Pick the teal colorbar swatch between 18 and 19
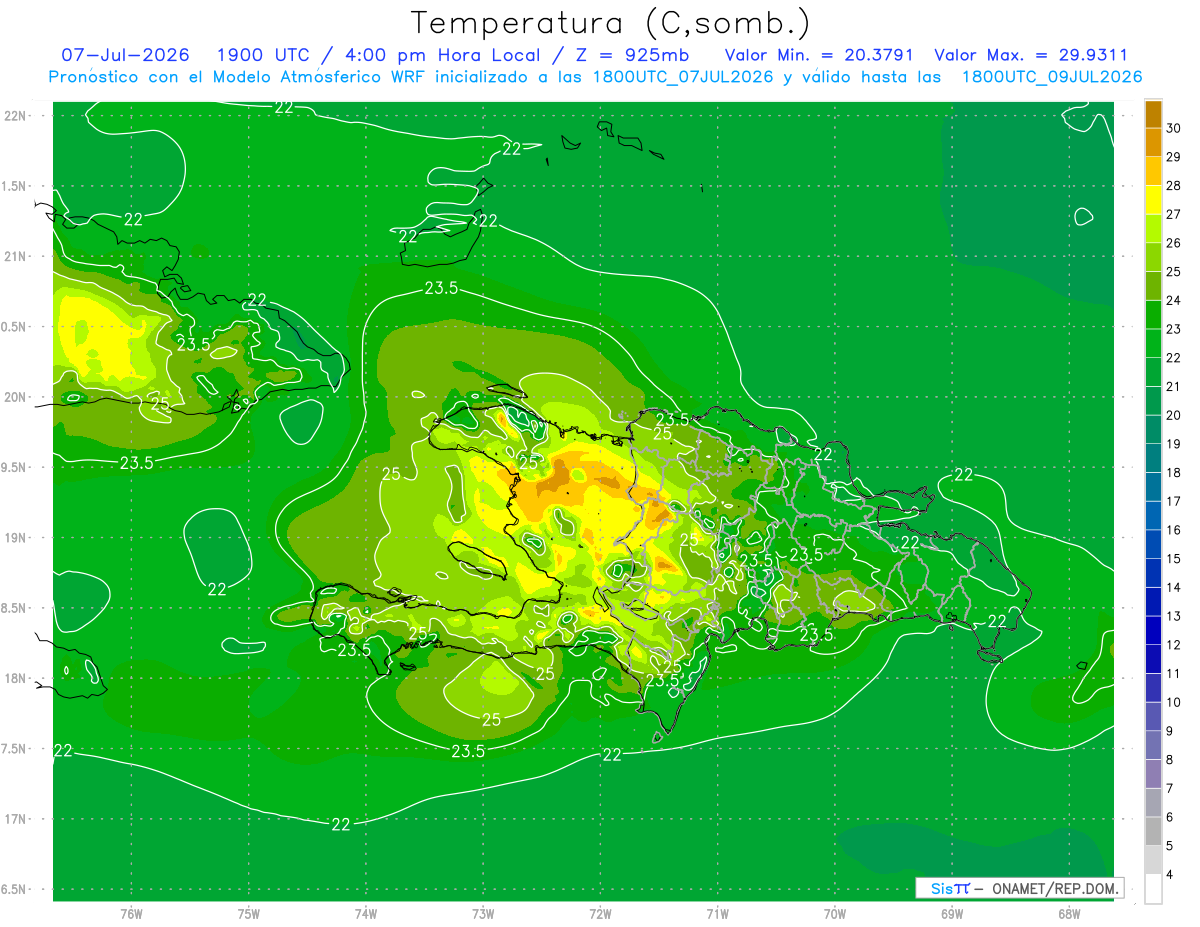This screenshot has height=927, width=1200. click(1153, 458)
